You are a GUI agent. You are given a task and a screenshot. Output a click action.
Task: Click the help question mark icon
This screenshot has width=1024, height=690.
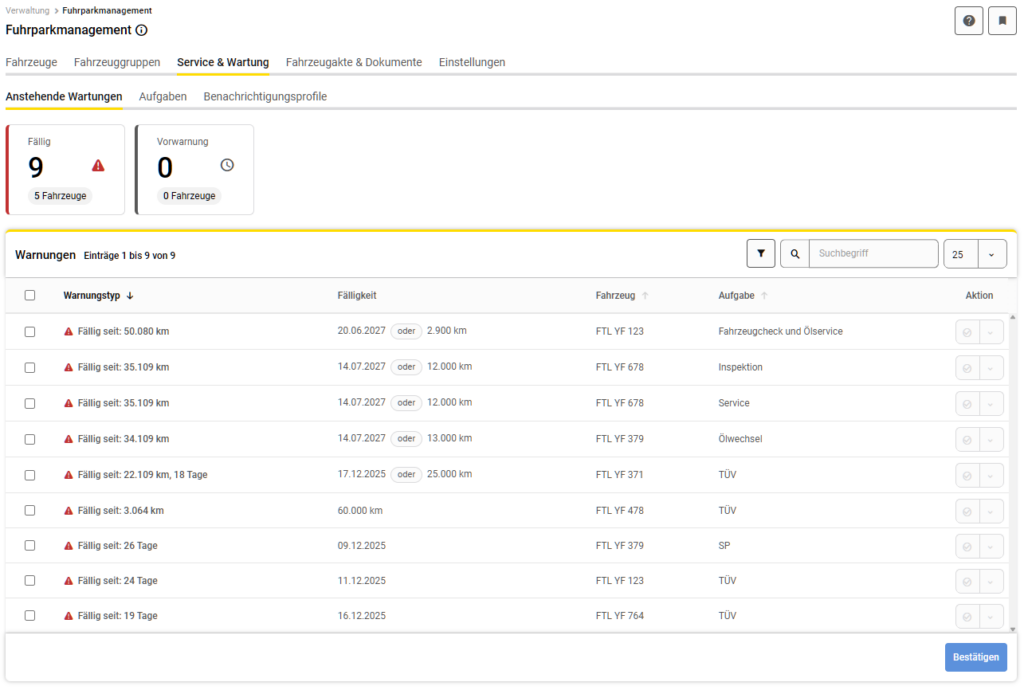point(969,21)
